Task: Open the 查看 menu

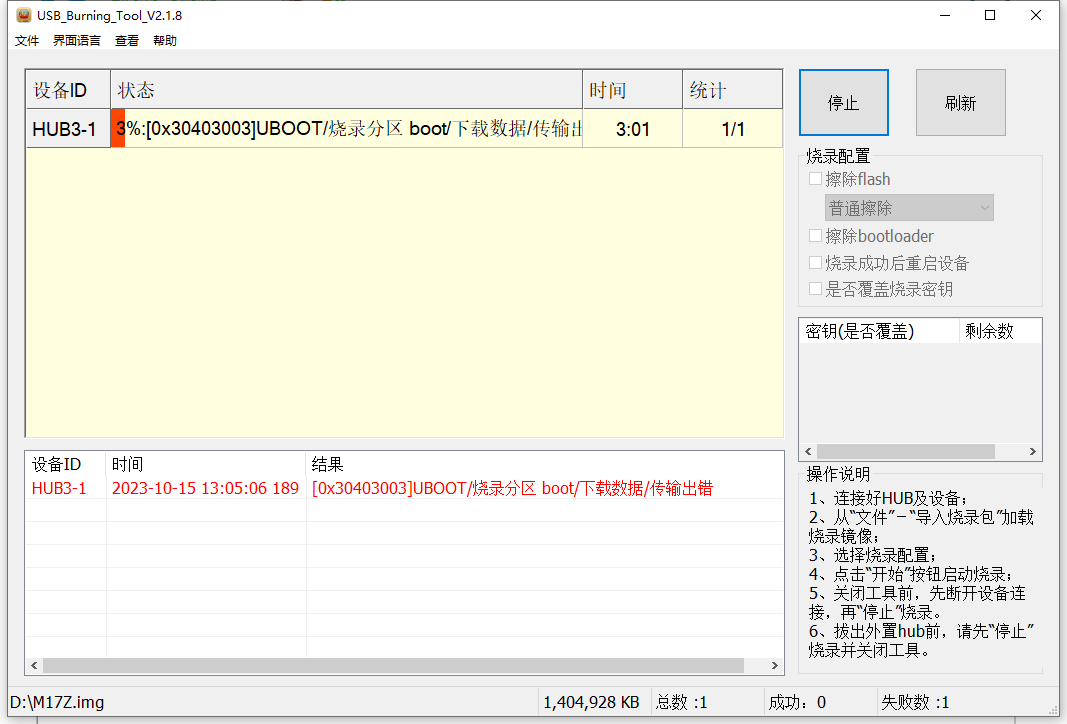Action: tap(127, 41)
